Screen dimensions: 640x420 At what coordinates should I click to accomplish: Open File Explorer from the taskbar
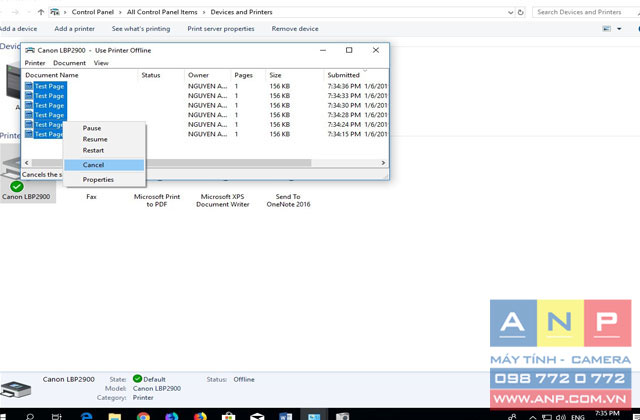pyautogui.click(x=115, y=416)
